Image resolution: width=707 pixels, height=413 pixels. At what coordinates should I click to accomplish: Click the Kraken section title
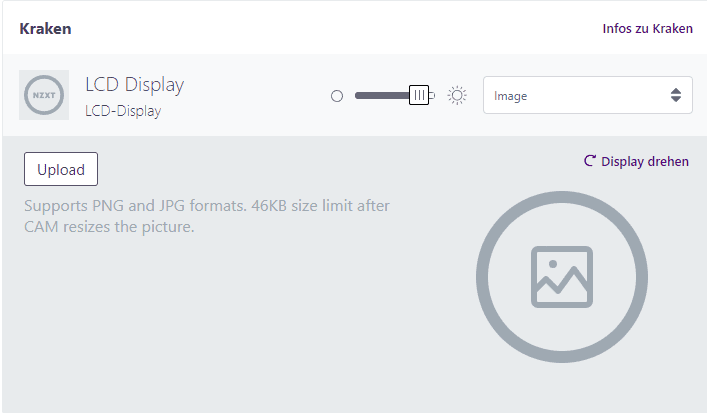(x=45, y=29)
